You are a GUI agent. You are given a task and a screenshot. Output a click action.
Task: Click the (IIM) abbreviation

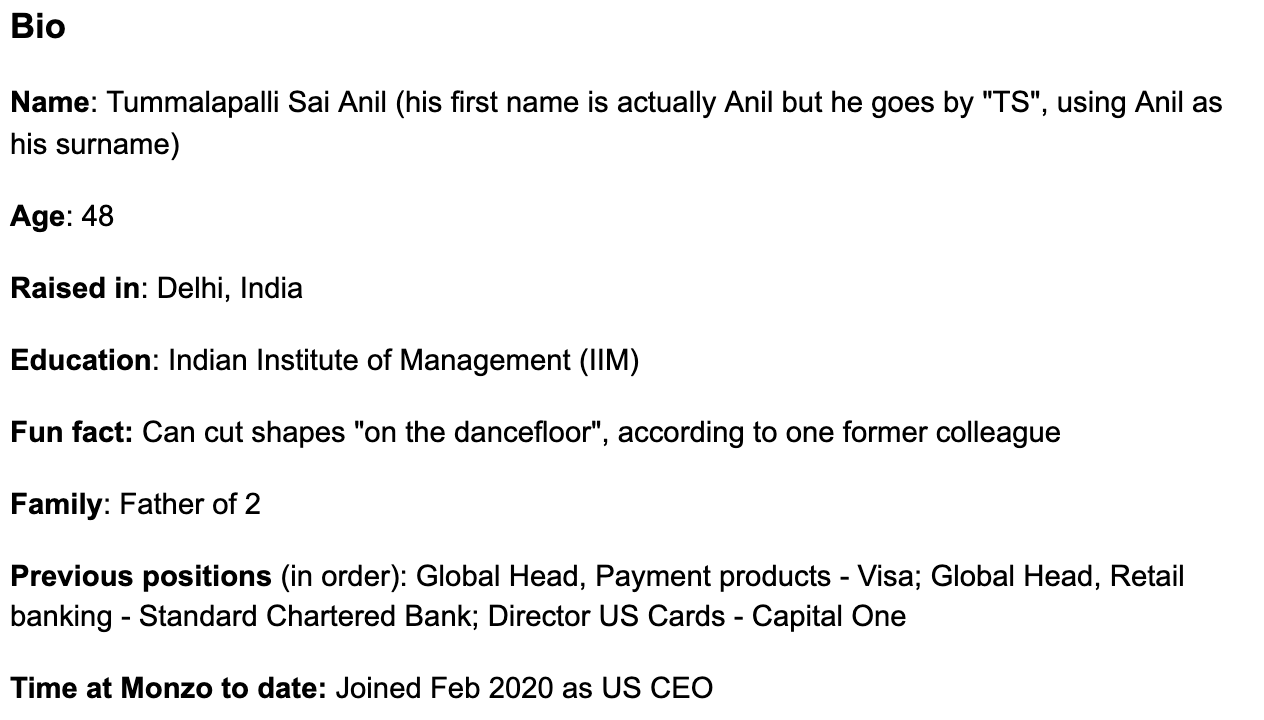[609, 360]
